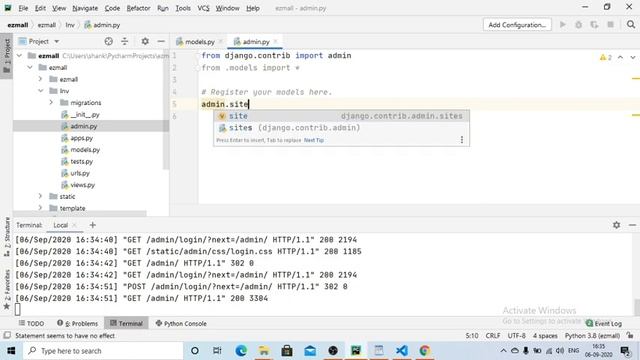
Task: Click the Next Tip link
Action: coord(314,140)
